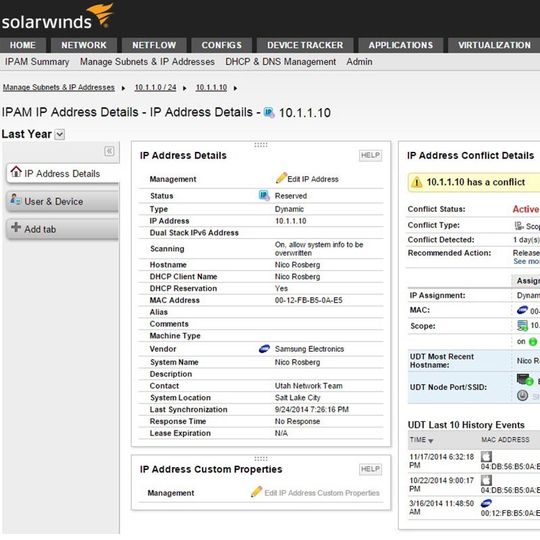The width and height of the screenshot is (540, 540).
Task: Click the No Response value in Response Time row
Action: tap(298, 421)
